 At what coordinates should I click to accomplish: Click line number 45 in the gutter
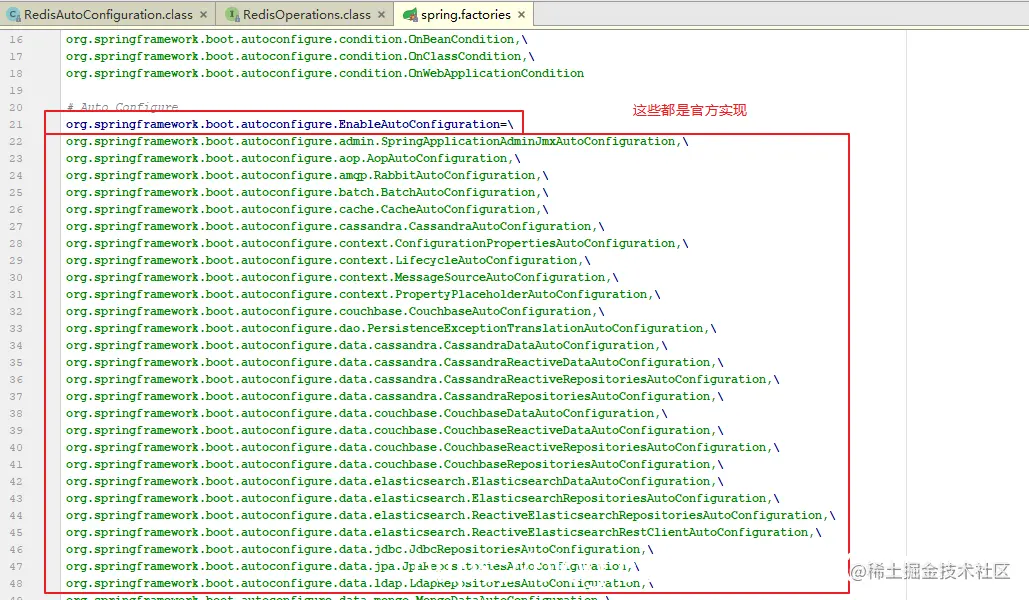[16, 533]
